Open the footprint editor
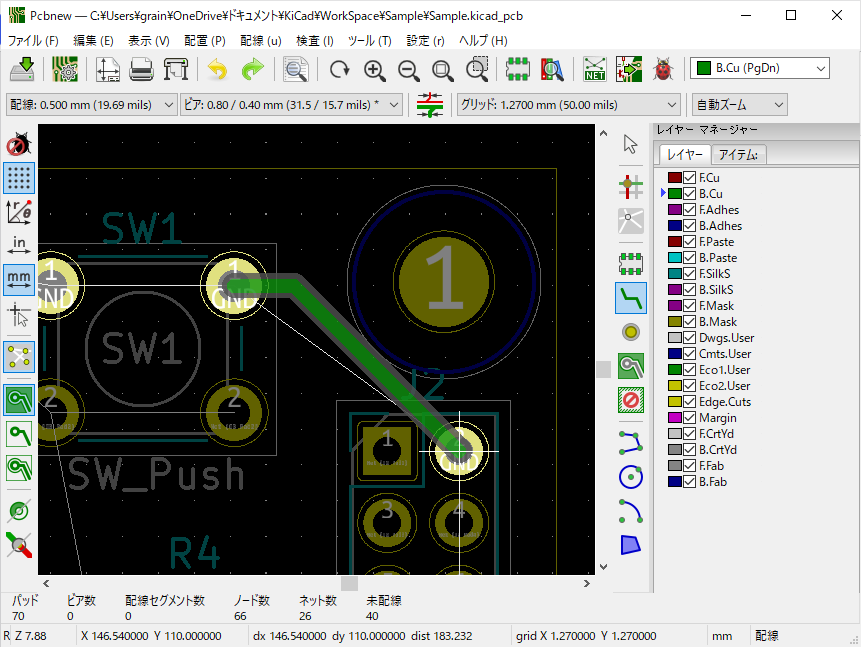Screen dimensions: 861x647 click(517, 69)
